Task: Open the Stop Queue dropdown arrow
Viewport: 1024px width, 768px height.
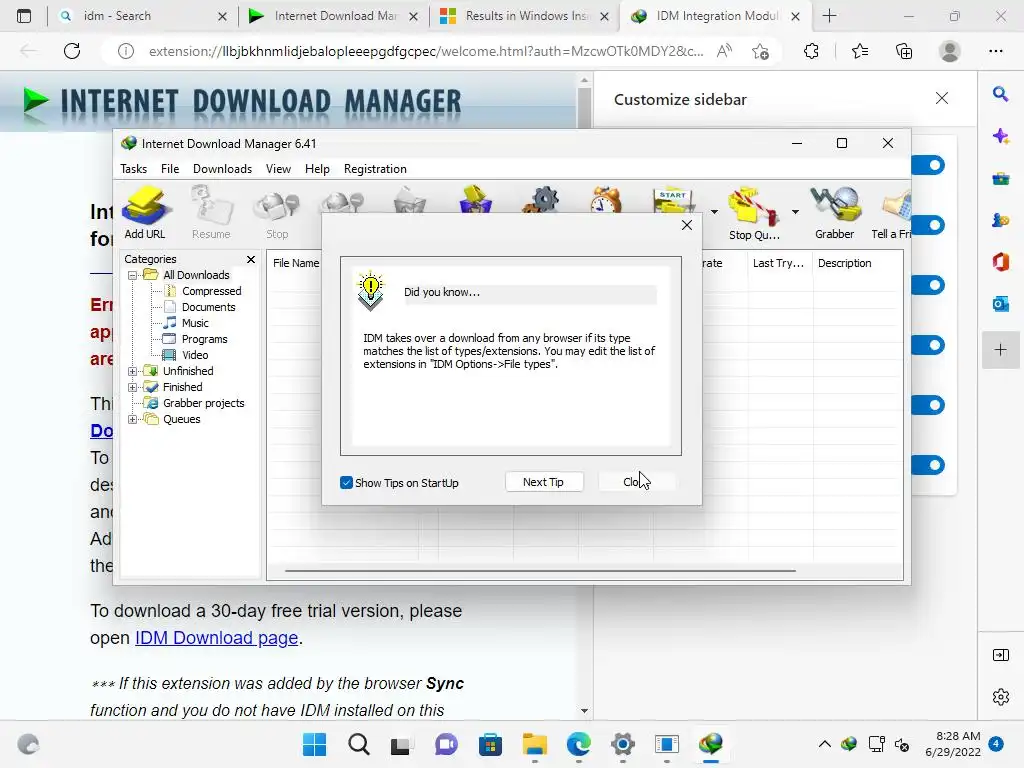Action: pos(795,212)
